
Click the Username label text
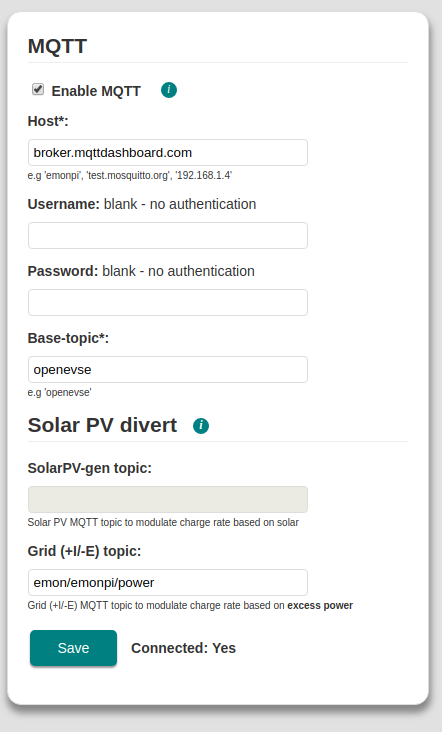click(x=63, y=204)
